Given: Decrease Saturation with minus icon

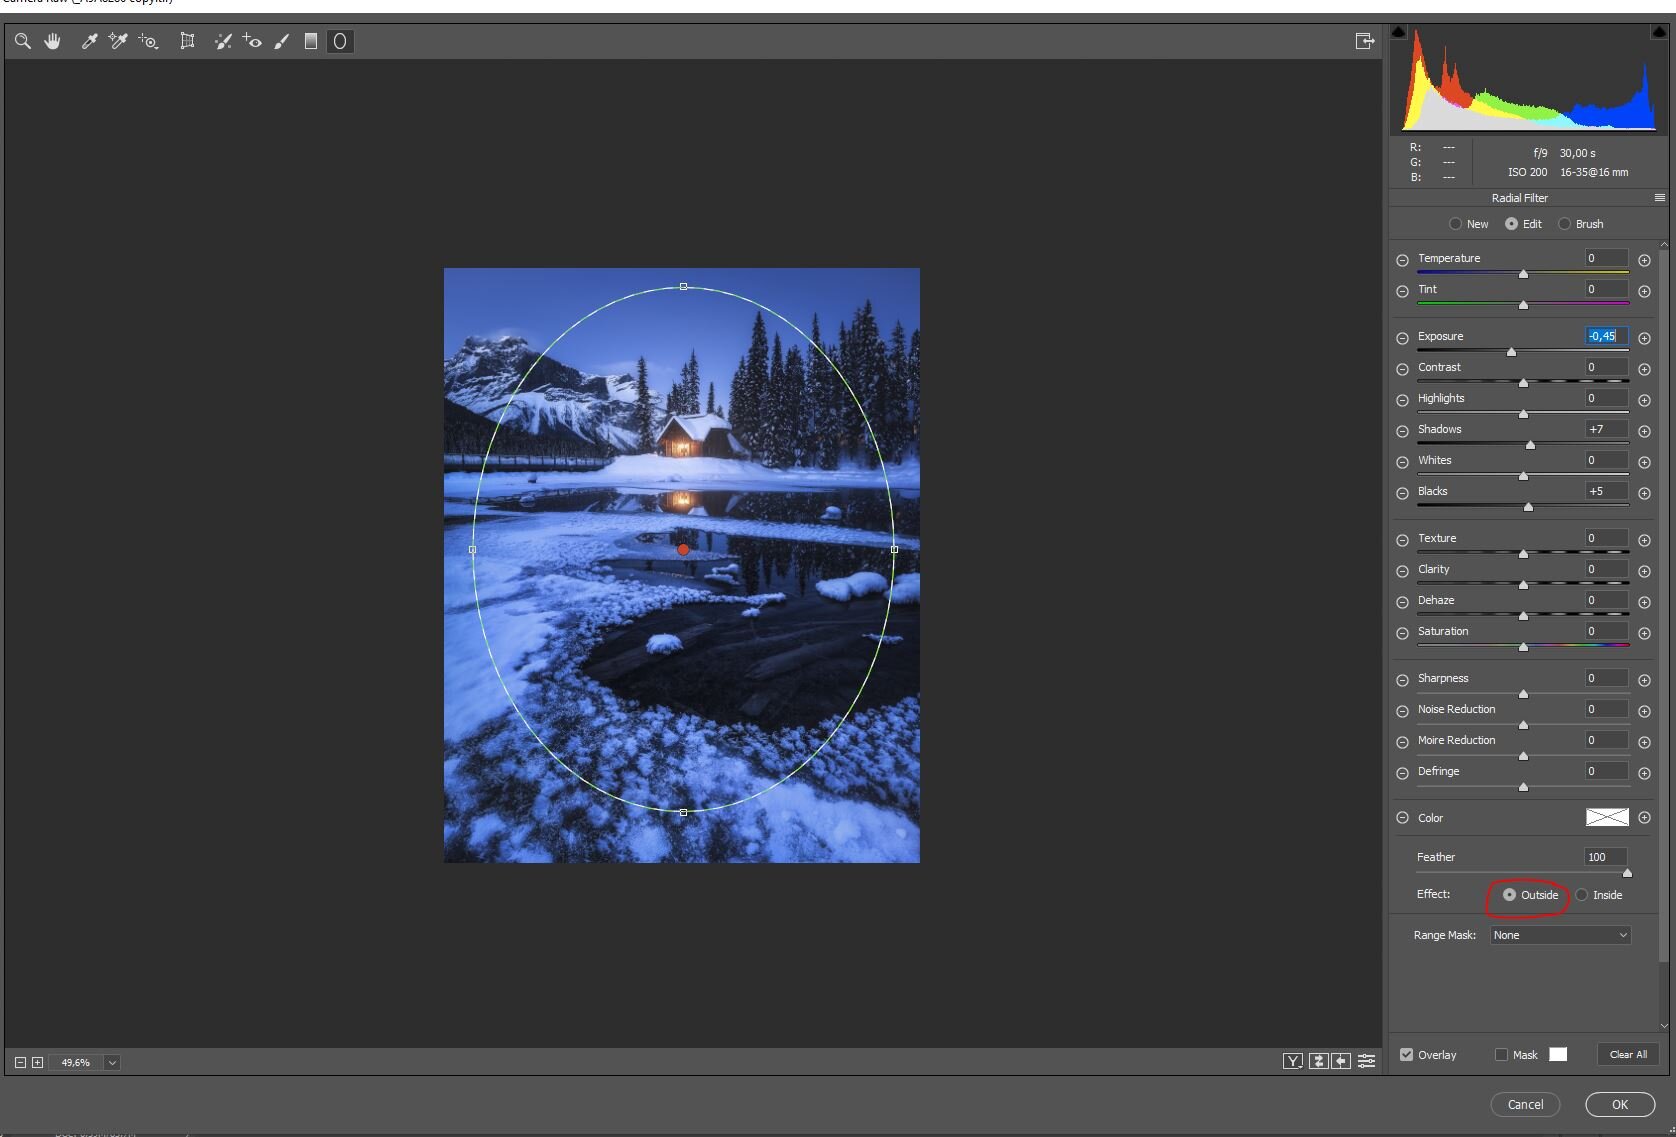Looking at the screenshot, I should [x=1402, y=633].
